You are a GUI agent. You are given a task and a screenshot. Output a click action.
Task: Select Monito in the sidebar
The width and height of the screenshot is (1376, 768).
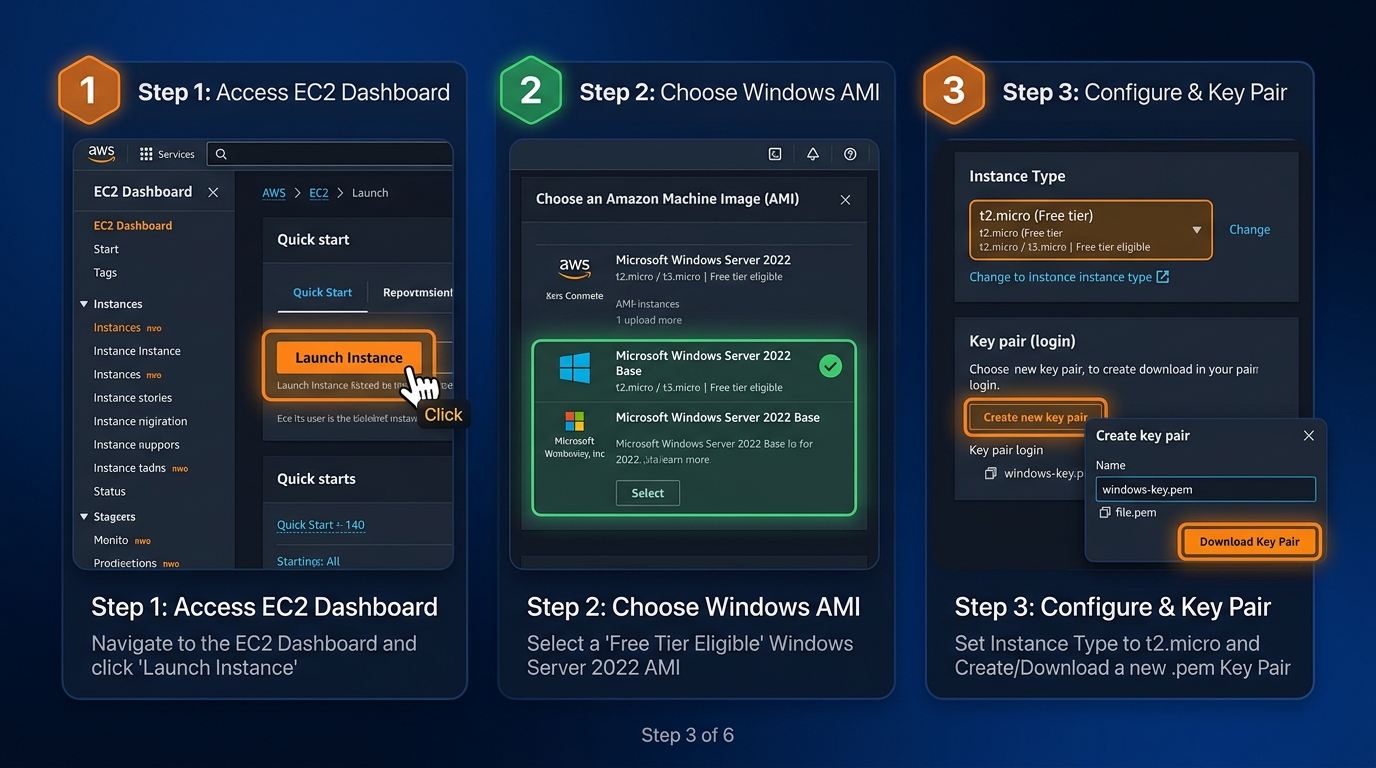pyautogui.click(x=111, y=540)
